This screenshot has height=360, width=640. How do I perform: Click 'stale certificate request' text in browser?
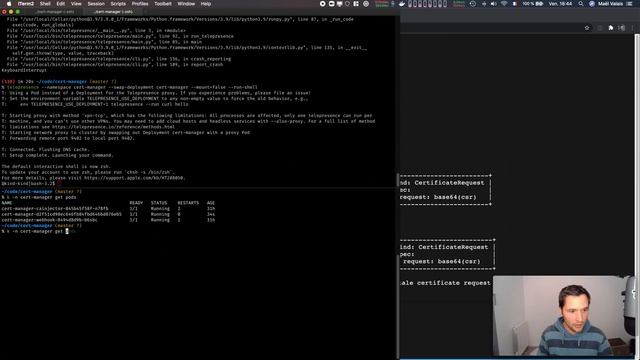(445, 283)
